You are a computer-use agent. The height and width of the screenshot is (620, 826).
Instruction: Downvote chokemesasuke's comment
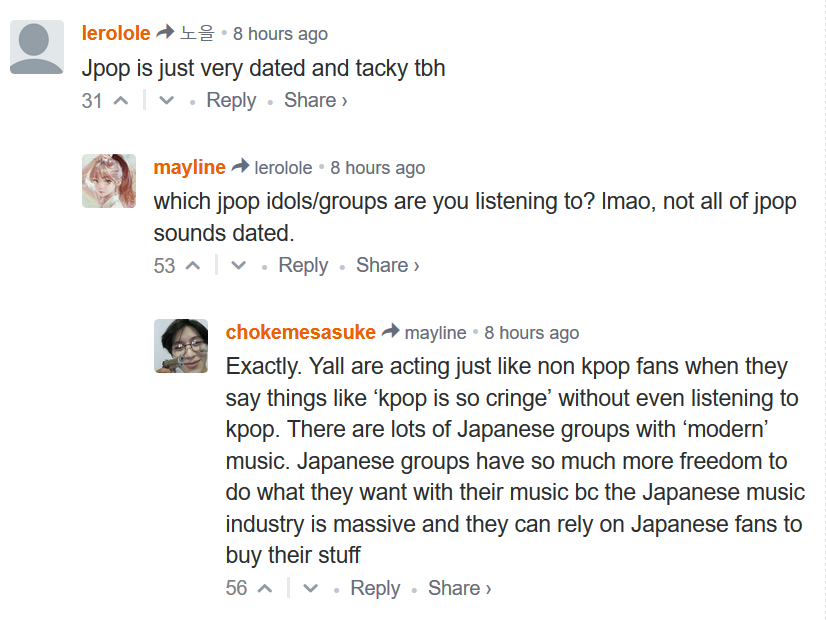click(310, 589)
